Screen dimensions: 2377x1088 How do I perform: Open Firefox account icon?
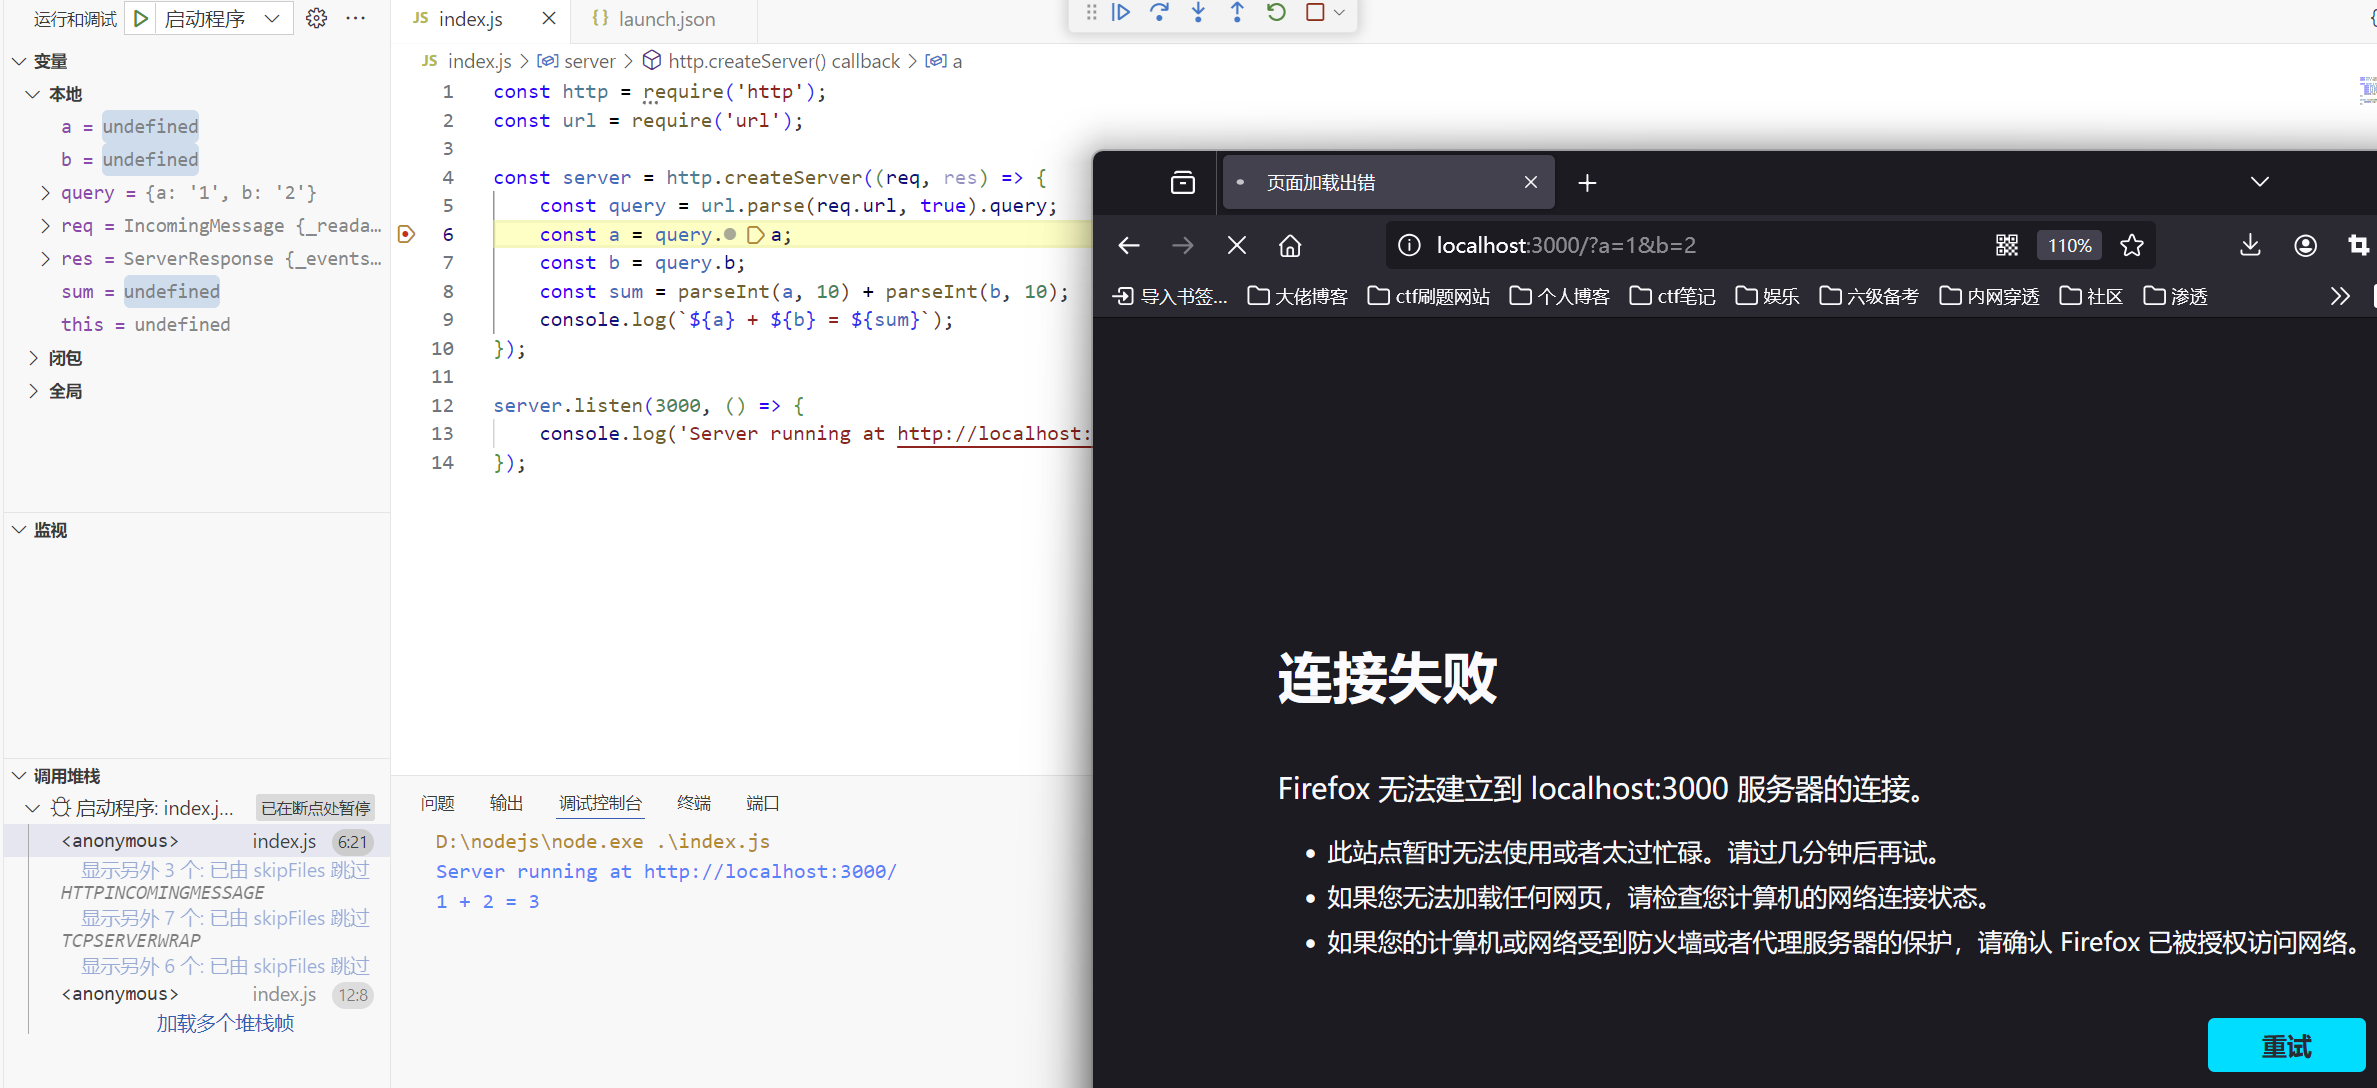(2305, 245)
